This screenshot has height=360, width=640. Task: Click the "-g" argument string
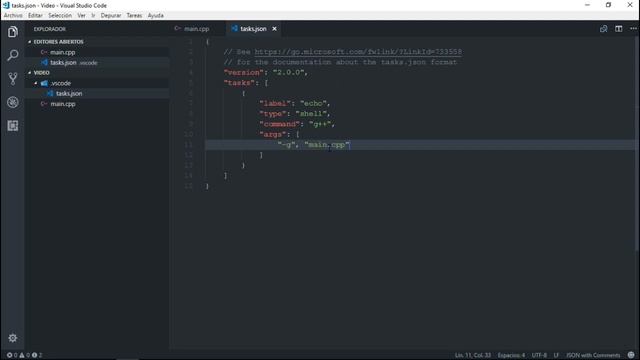coord(287,145)
